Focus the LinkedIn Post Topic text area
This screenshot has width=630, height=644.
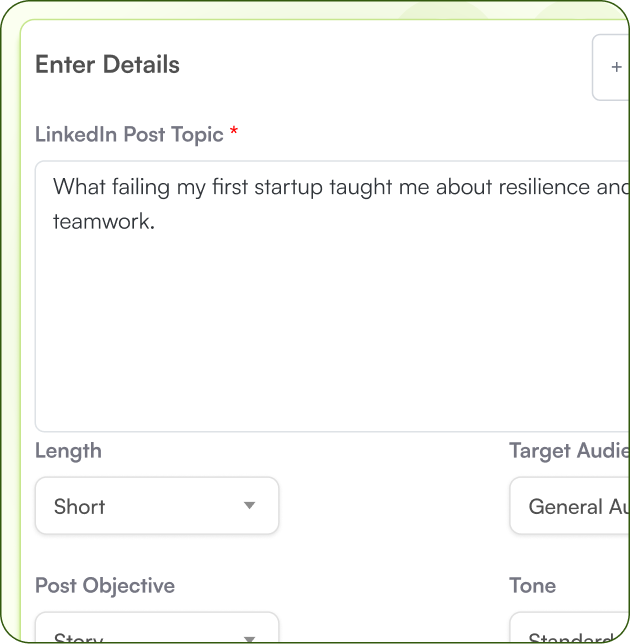coord(330,330)
